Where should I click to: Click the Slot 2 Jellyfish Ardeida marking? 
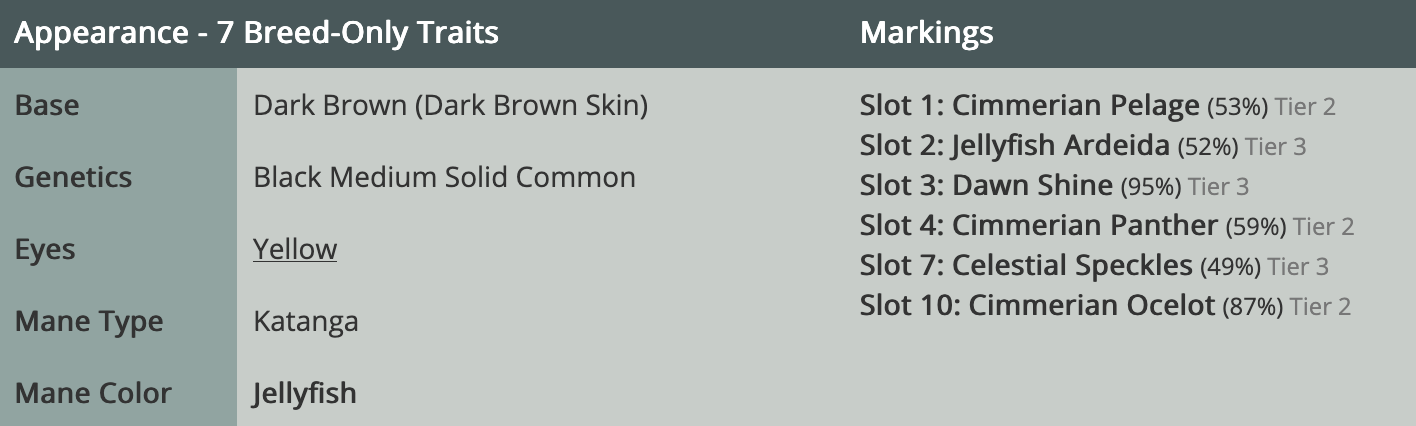[1014, 146]
